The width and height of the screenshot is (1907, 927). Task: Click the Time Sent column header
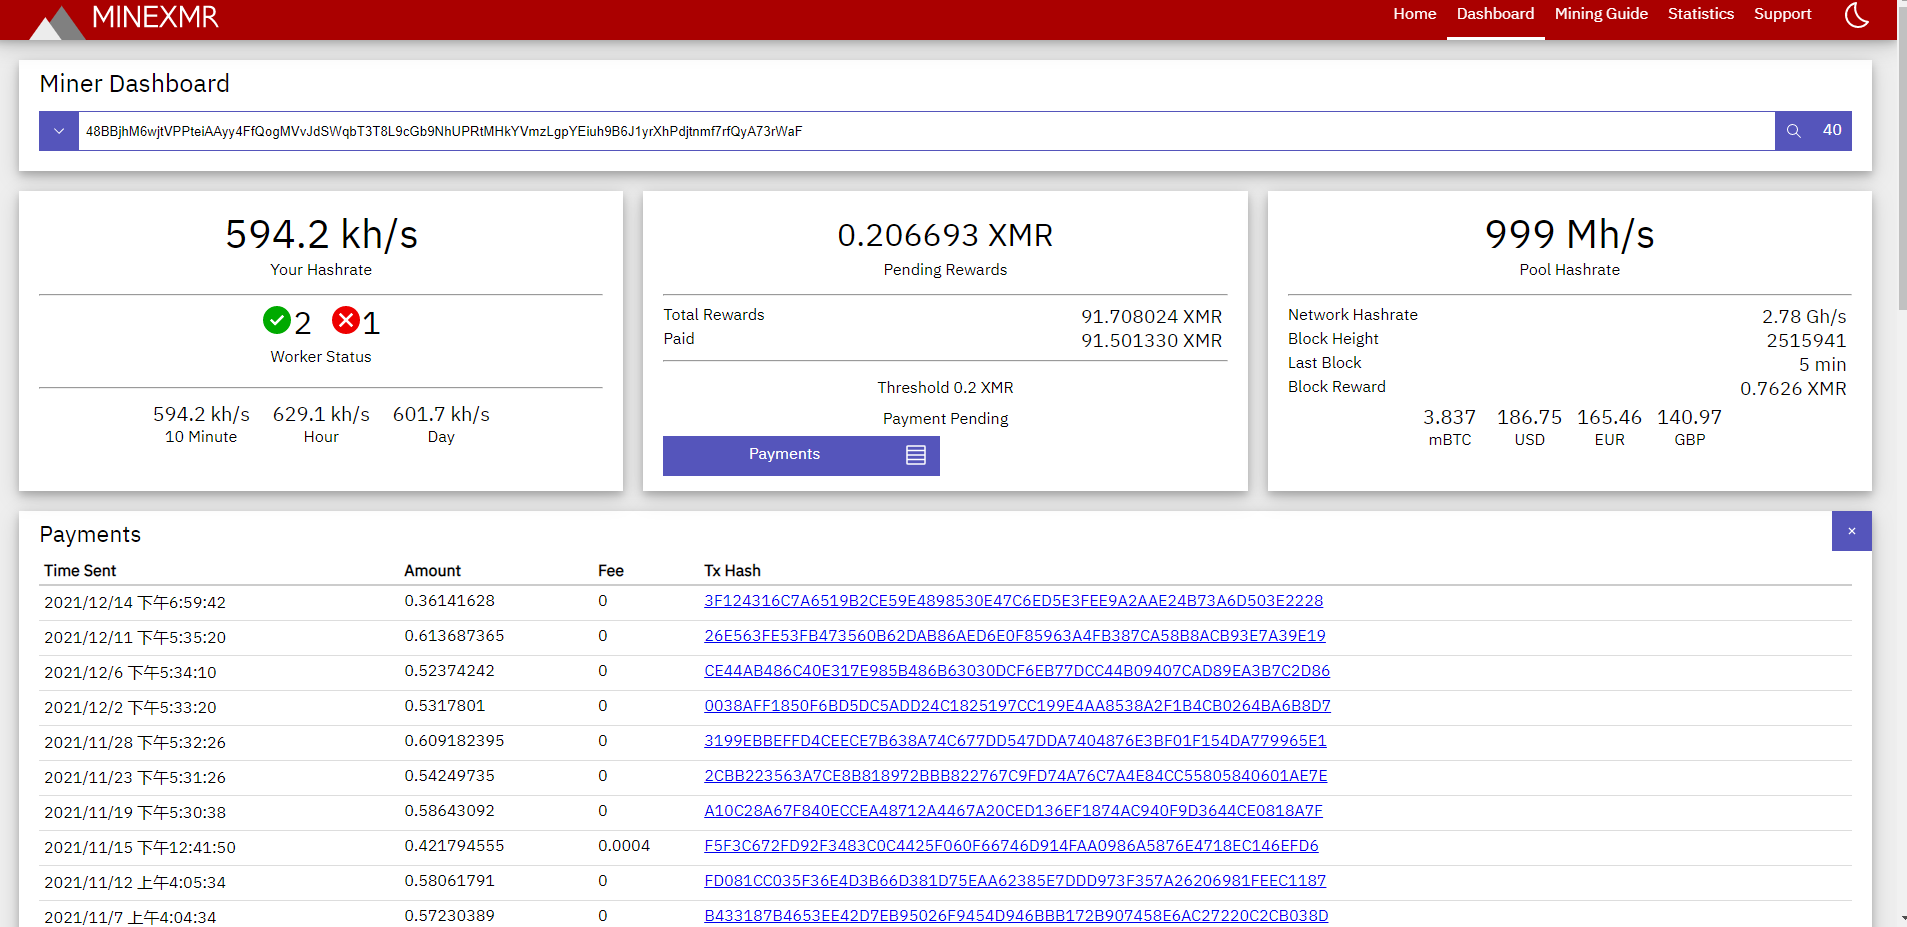pyautogui.click(x=80, y=571)
